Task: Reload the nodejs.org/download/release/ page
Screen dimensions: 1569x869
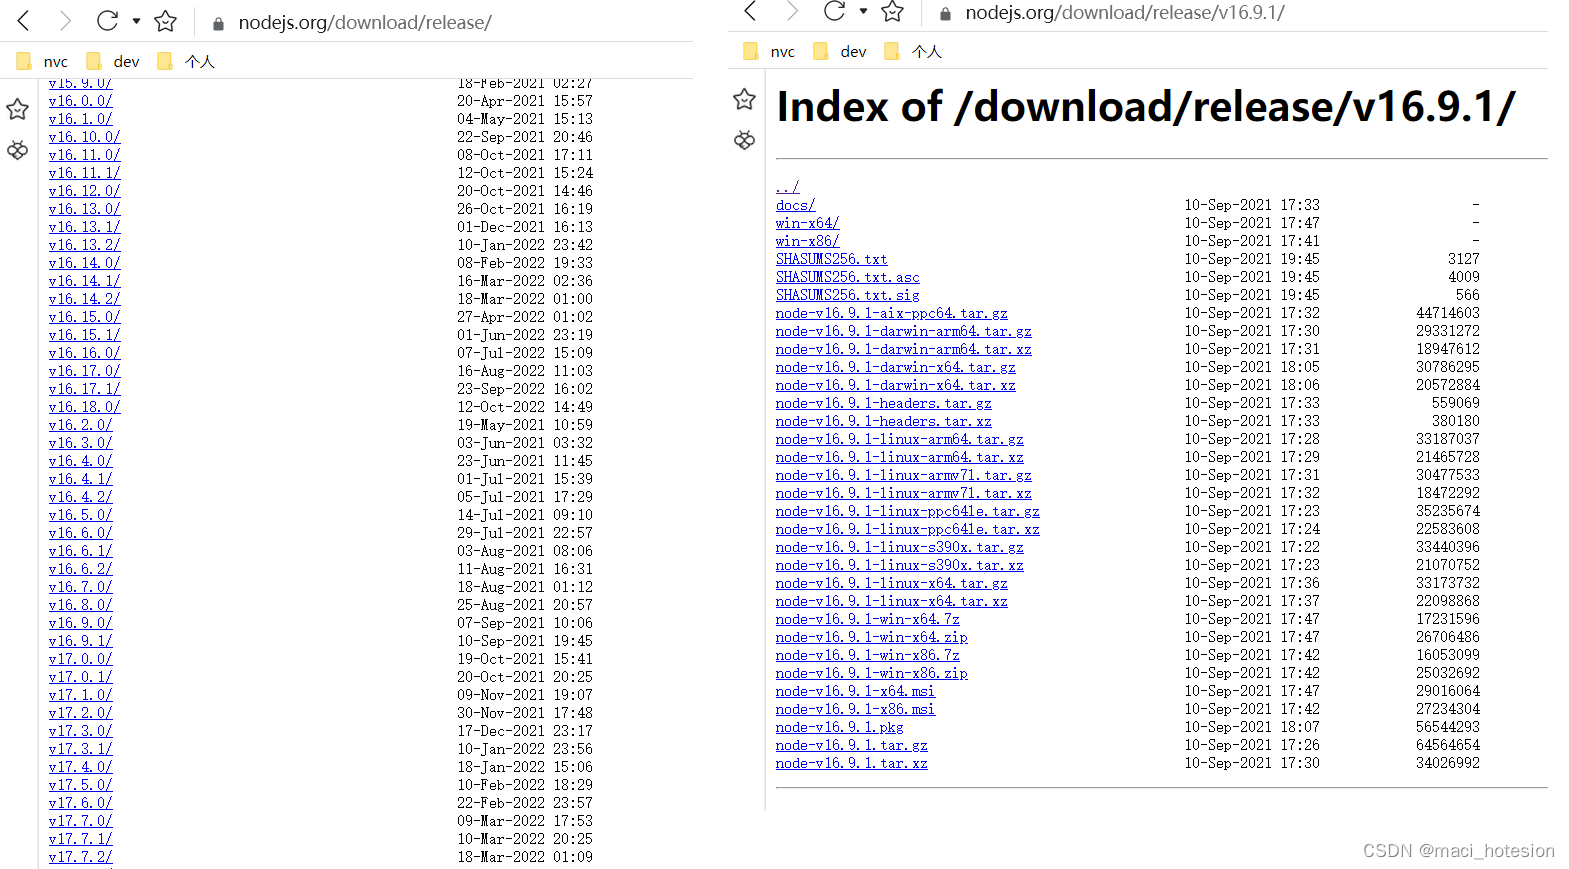Action: tap(107, 21)
